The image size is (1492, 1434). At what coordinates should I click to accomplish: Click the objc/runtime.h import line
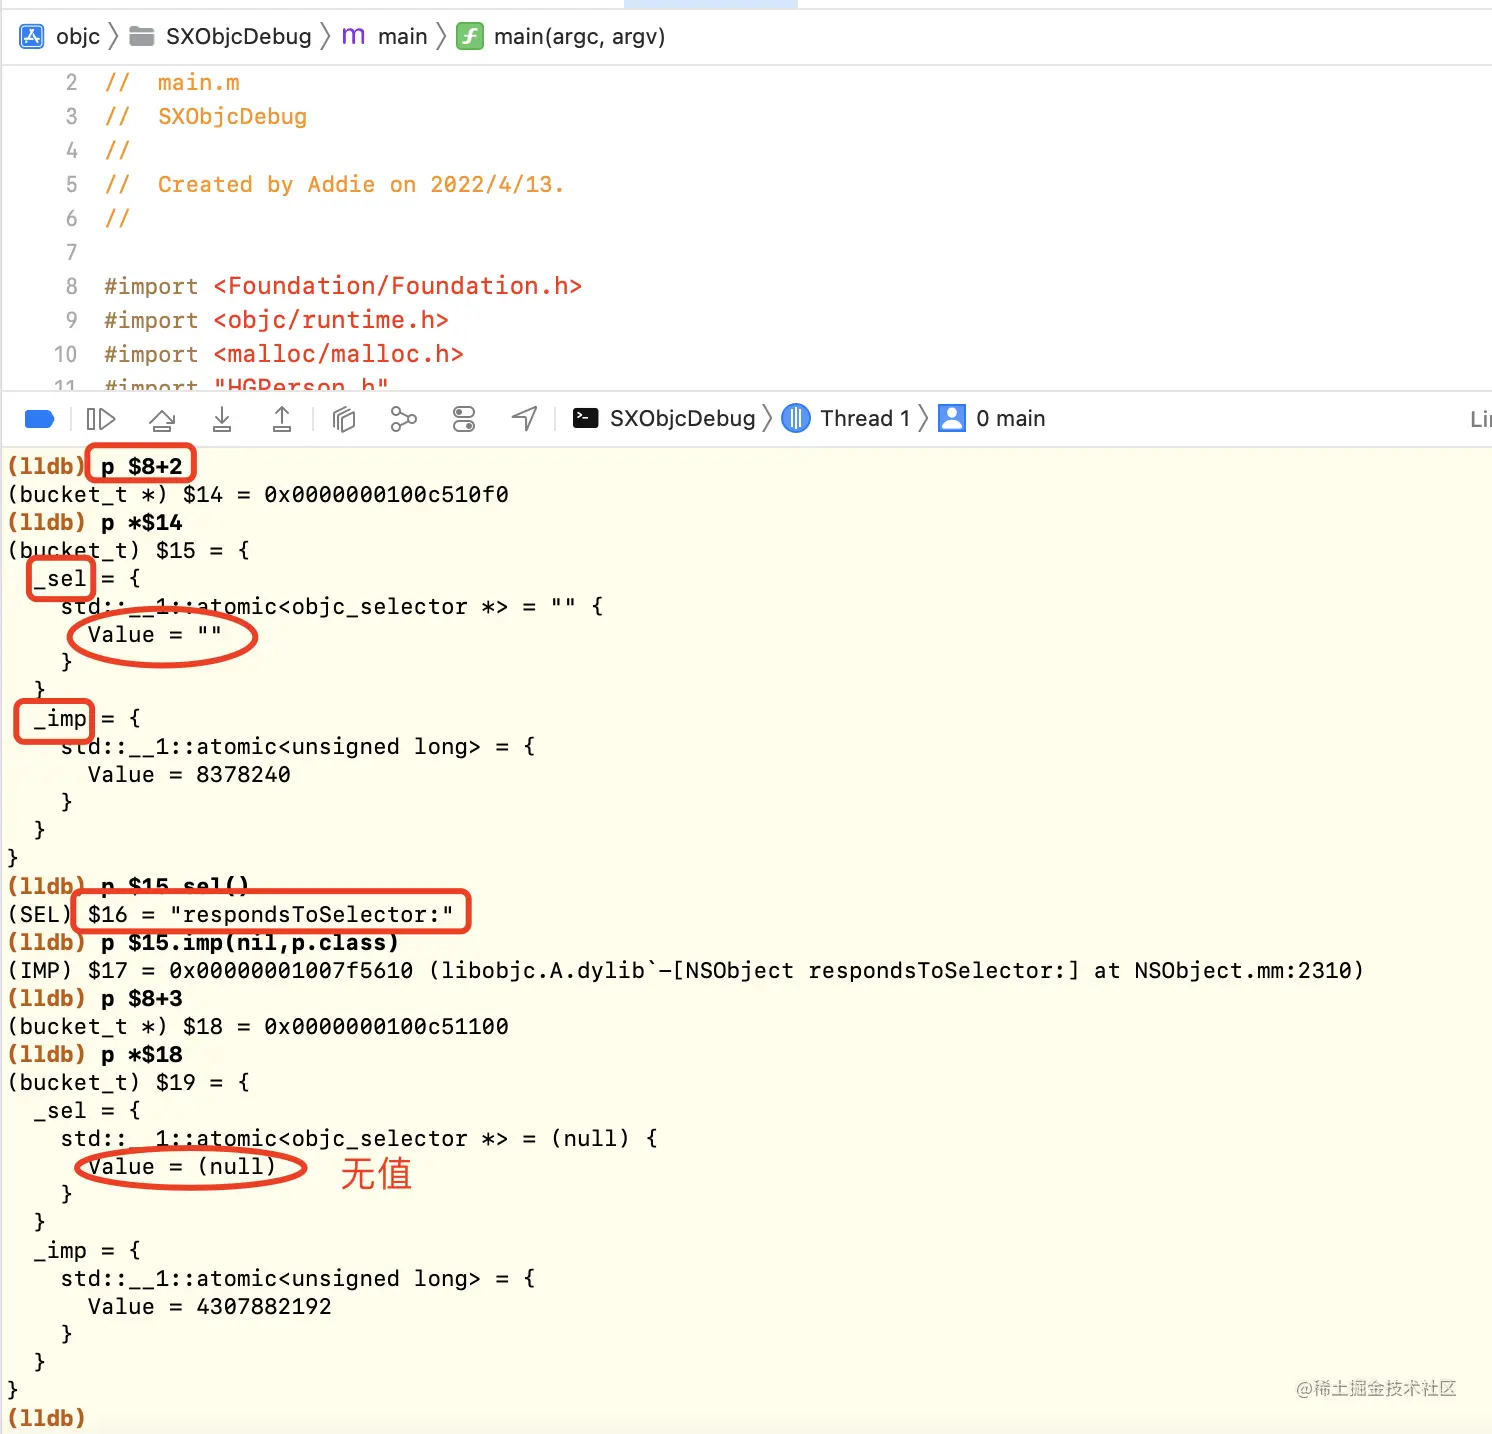click(x=277, y=321)
